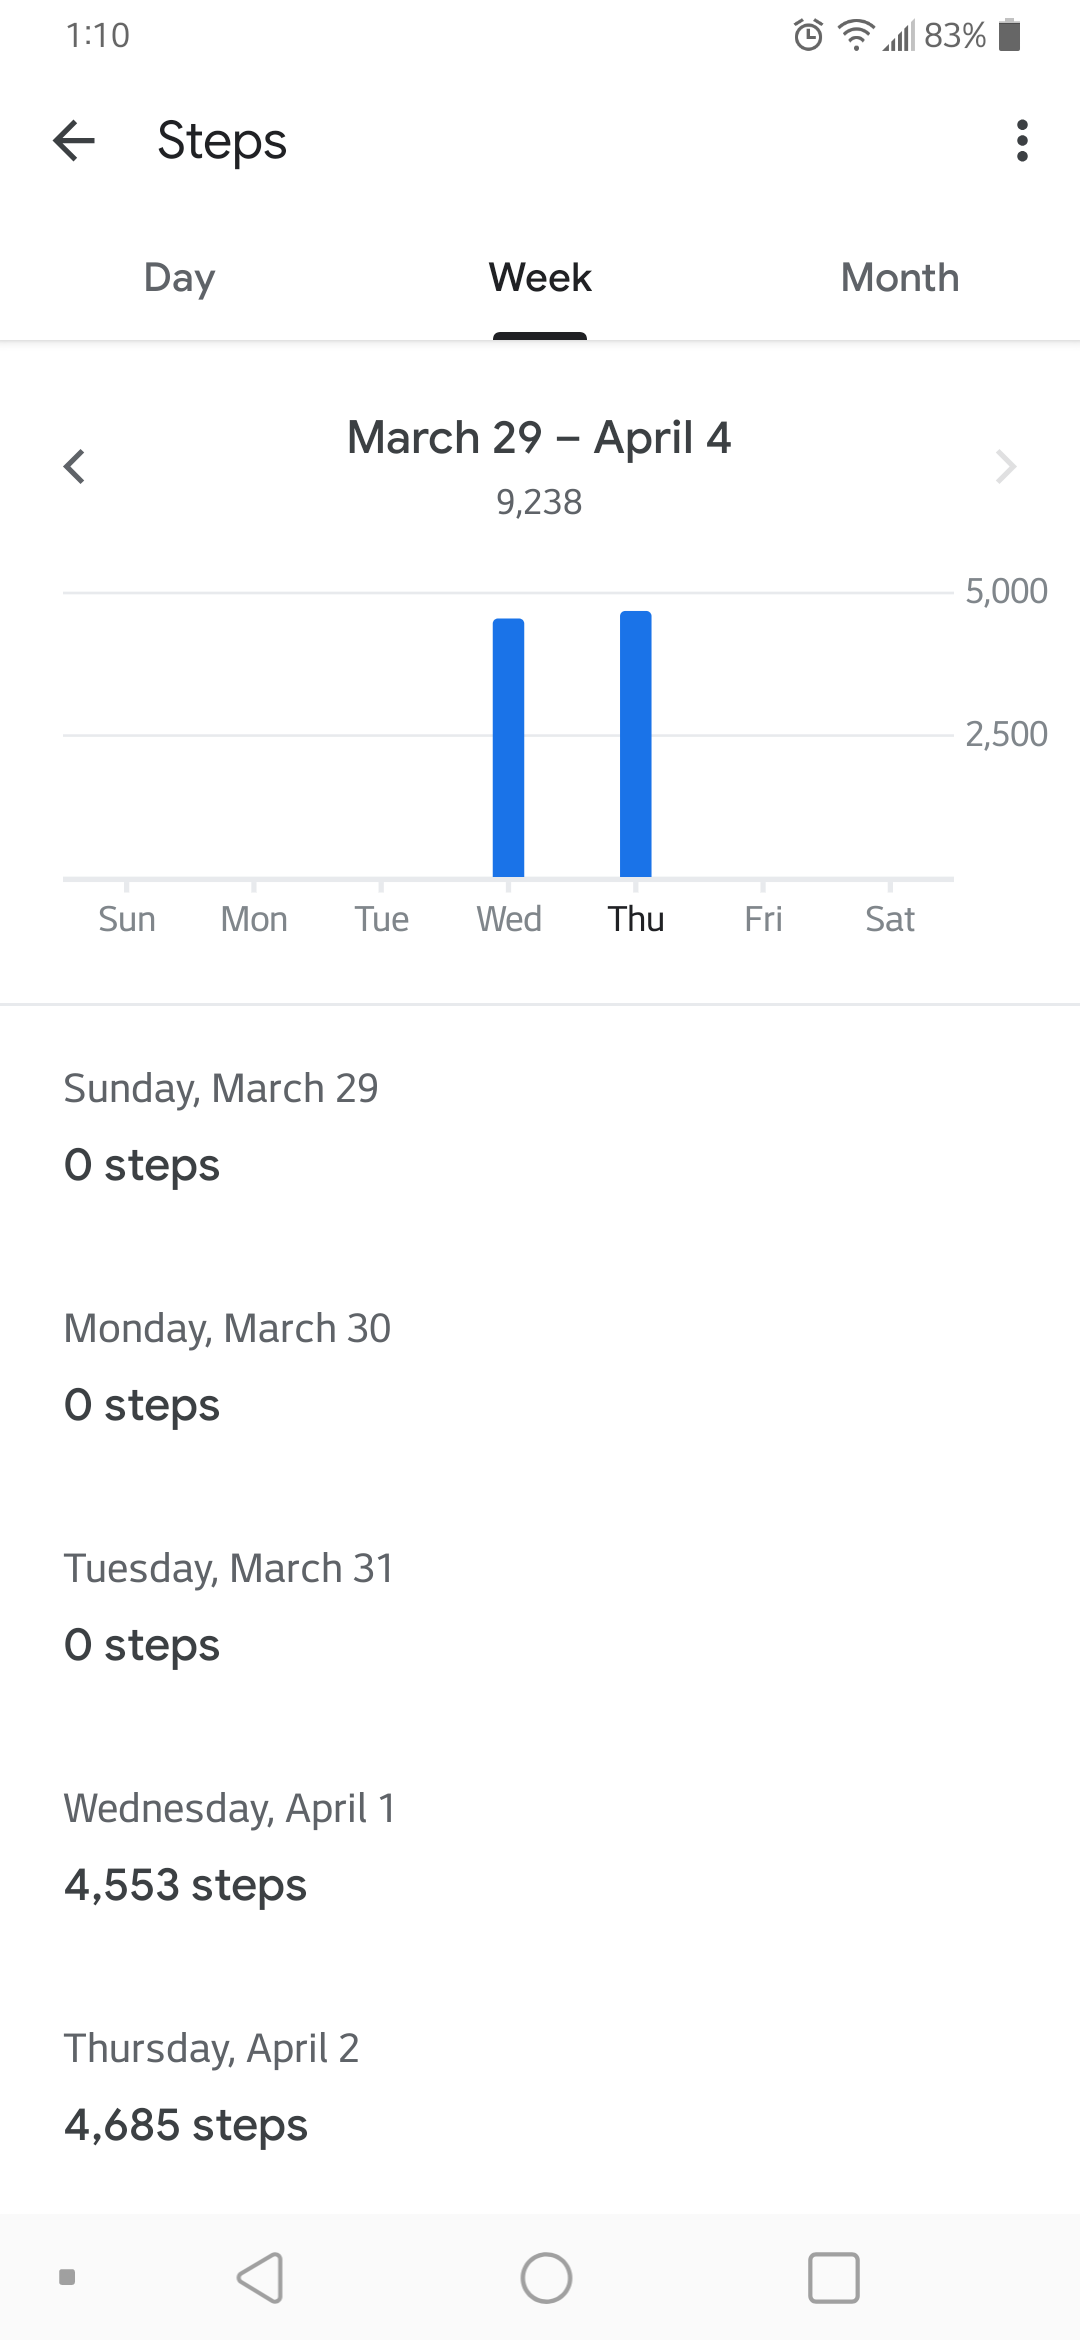The width and height of the screenshot is (1080, 2340).
Task: Select the Thursday bar in the chart
Action: (x=636, y=744)
